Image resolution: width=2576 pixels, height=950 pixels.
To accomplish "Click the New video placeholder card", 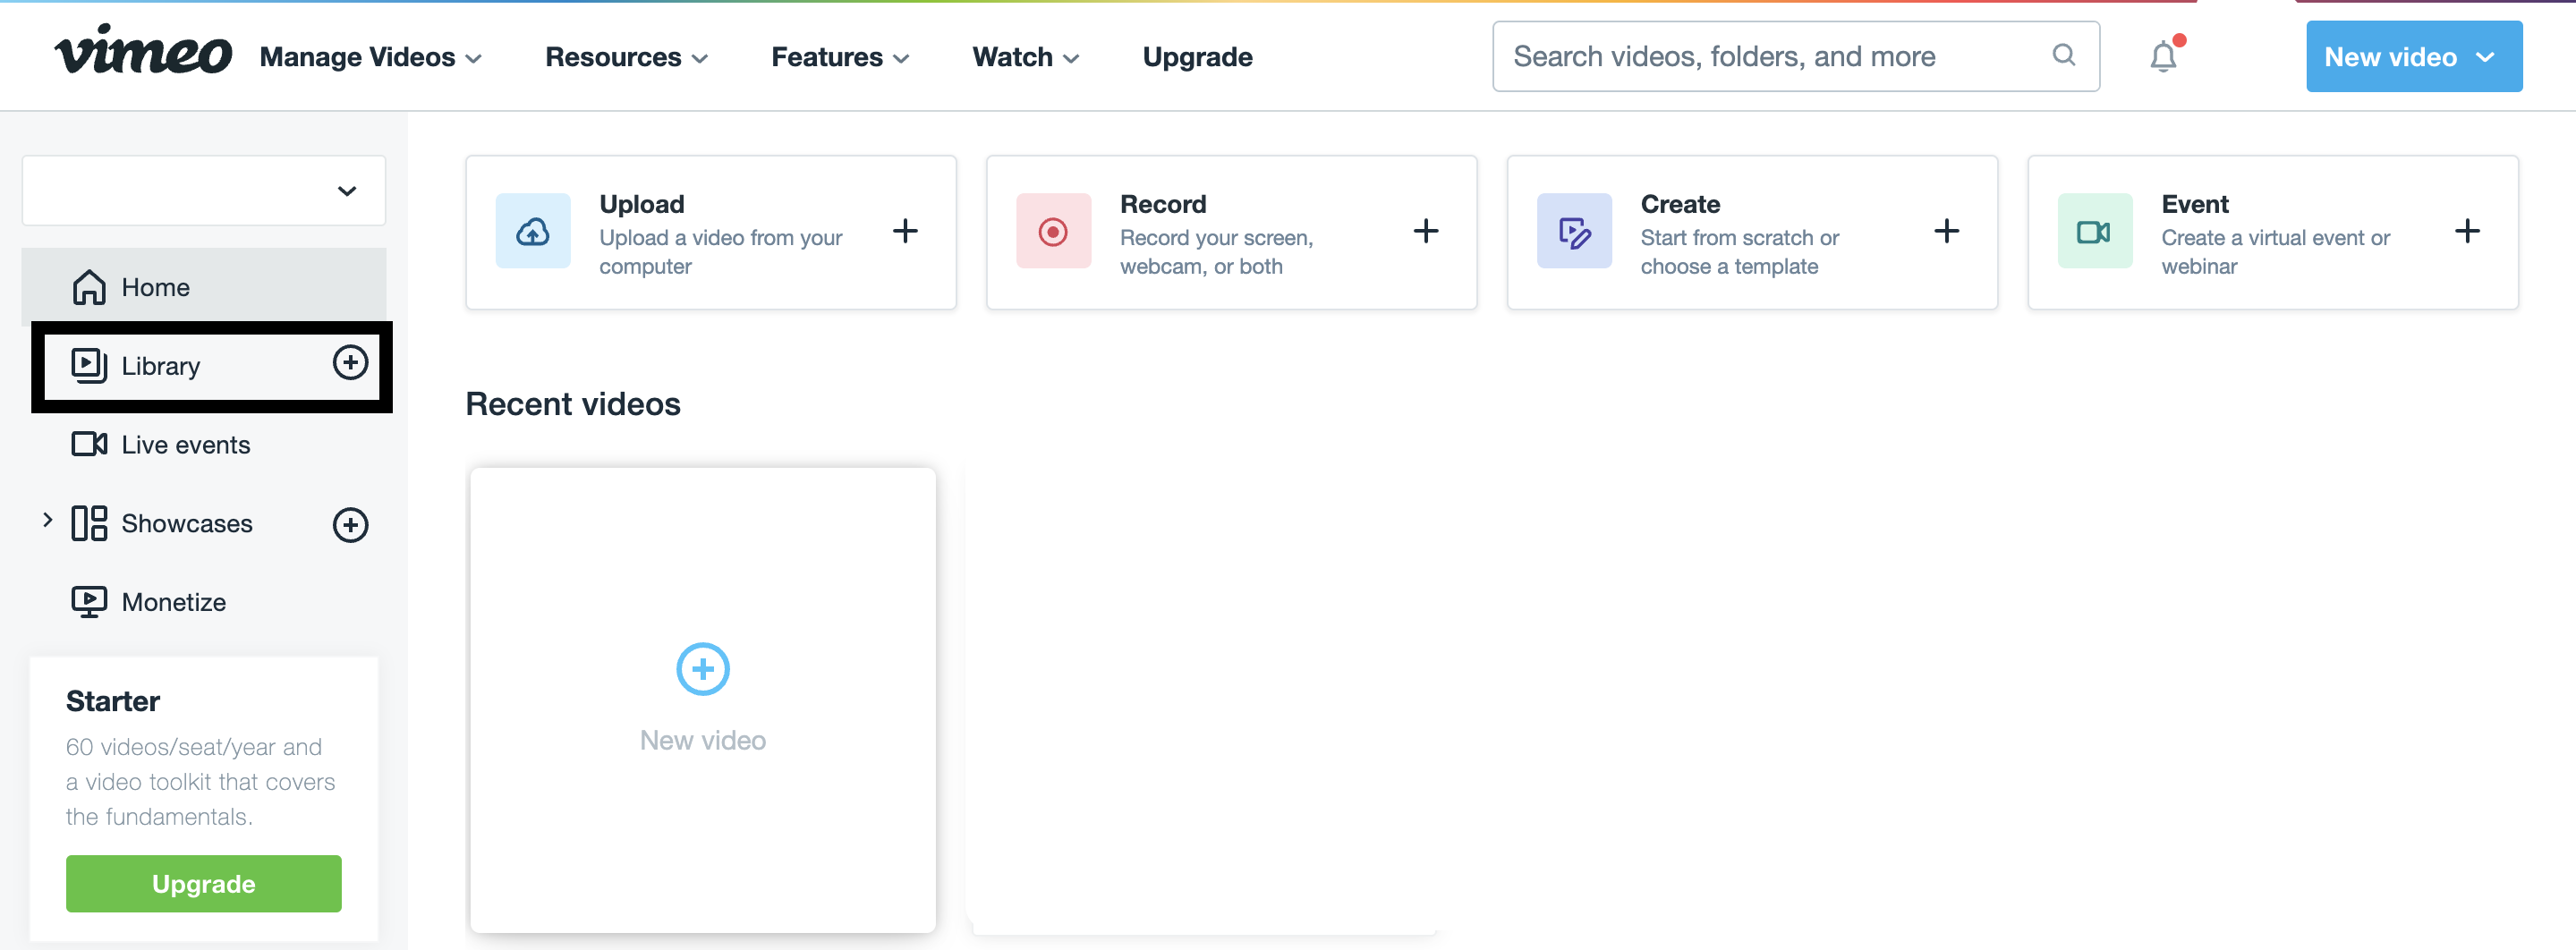I will click(703, 700).
